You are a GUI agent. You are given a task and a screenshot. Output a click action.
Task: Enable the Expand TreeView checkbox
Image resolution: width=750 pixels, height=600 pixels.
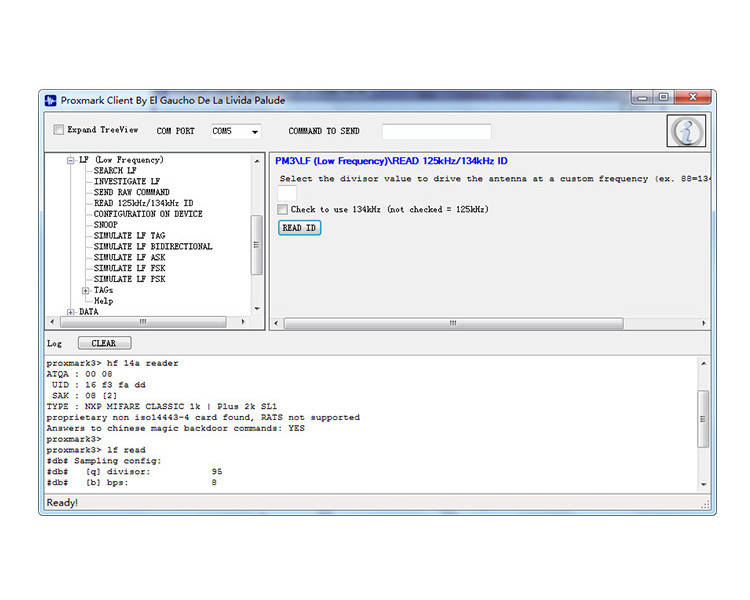pyautogui.click(x=59, y=130)
